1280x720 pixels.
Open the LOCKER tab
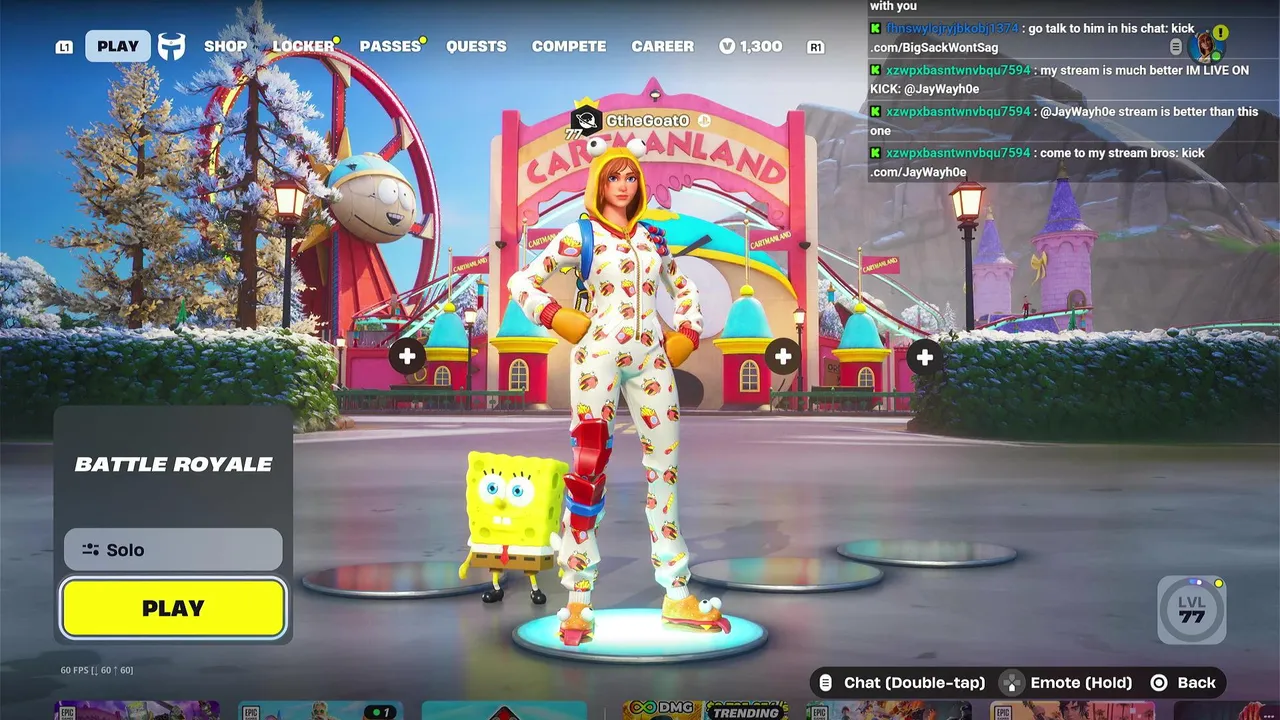(x=303, y=46)
